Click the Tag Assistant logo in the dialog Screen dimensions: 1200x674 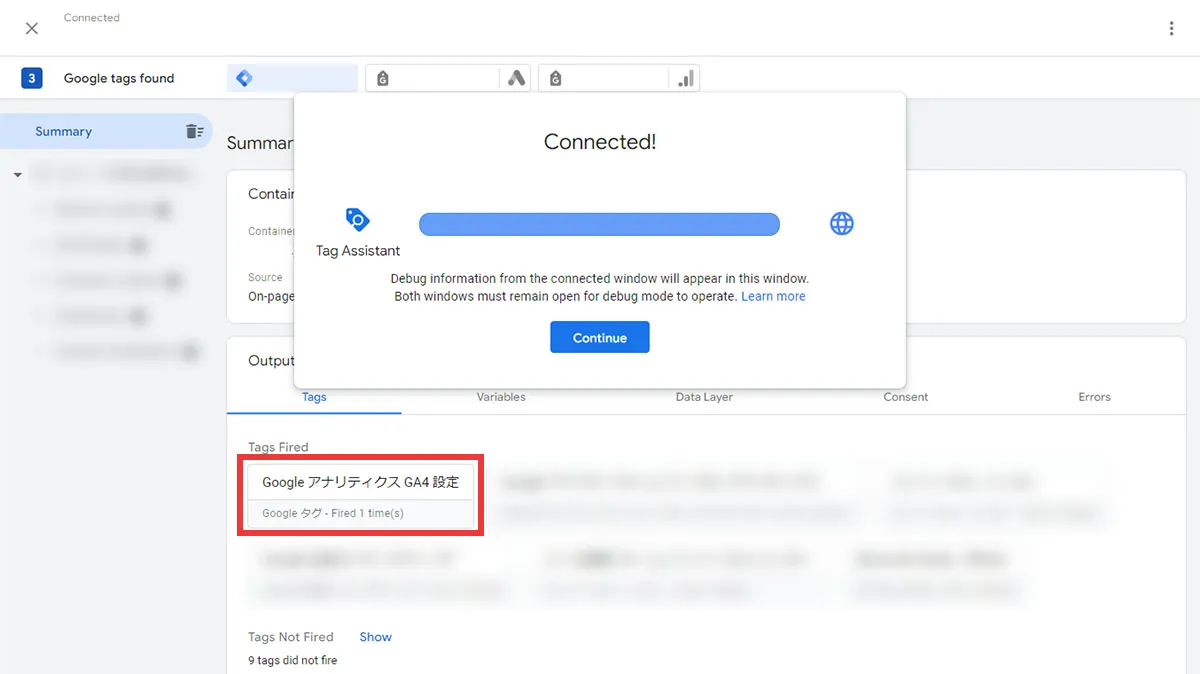click(x=357, y=220)
